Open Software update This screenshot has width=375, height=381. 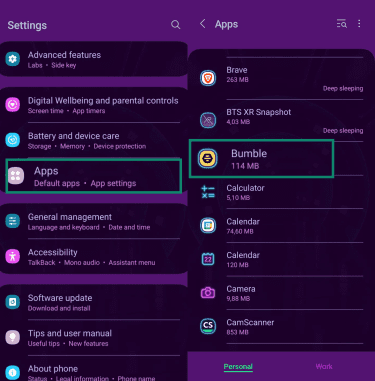[x=94, y=302]
